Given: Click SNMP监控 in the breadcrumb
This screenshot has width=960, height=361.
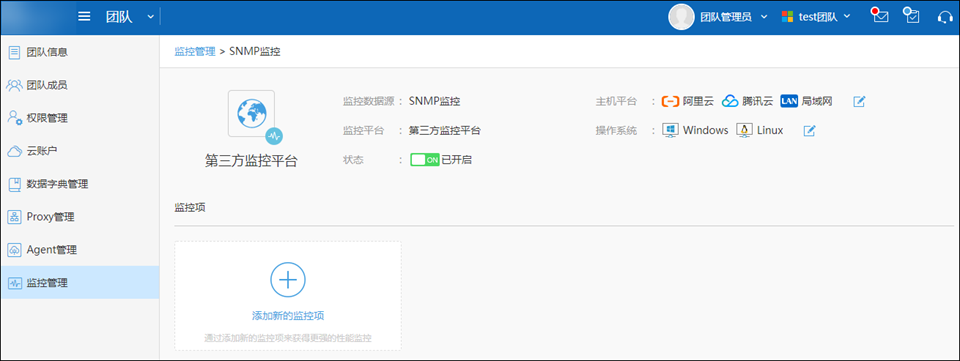Looking at the screenshot, I should (255, 51).
